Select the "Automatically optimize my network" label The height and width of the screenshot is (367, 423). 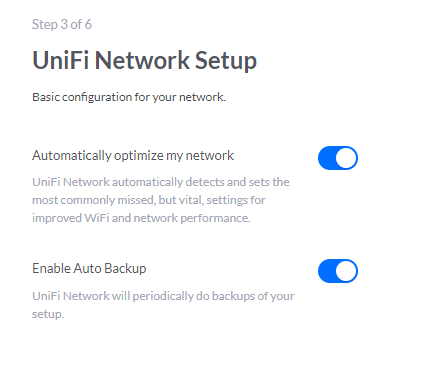click(x=133, y=156)
